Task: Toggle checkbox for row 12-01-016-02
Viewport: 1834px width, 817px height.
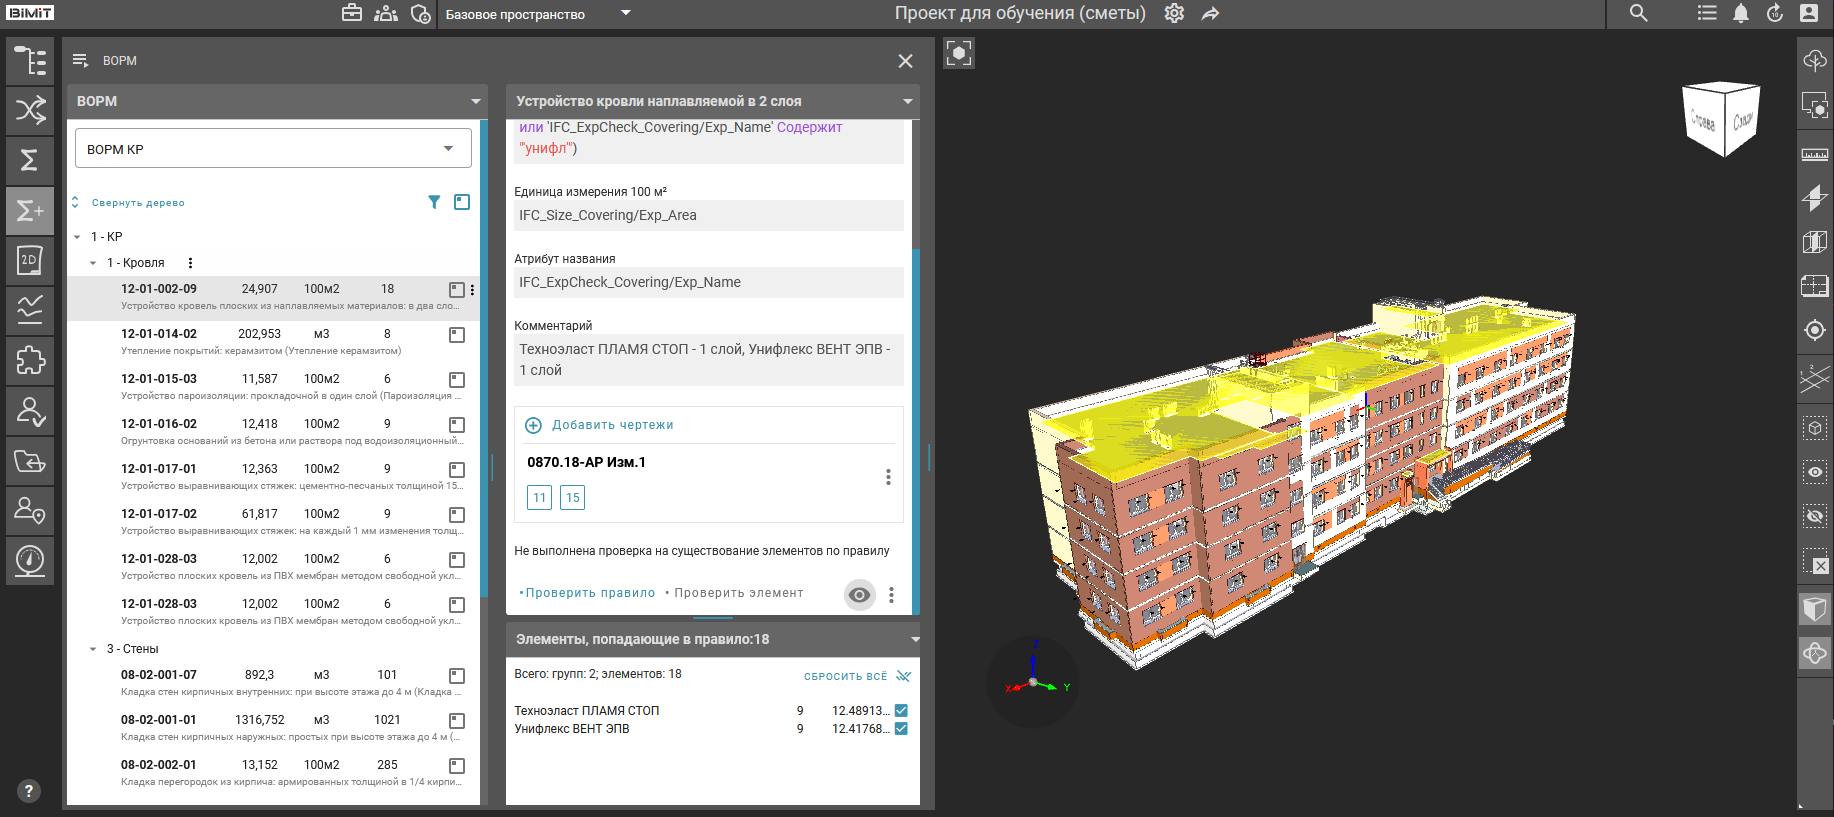Action: click(457, 425)
